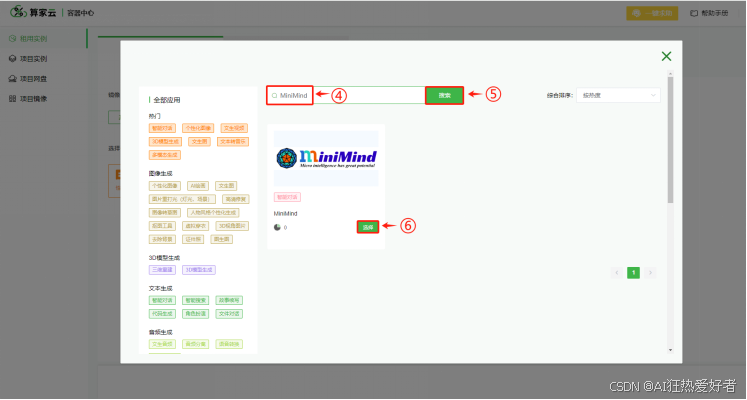747x400 pixels.
Task: Filter by 故事续写 tag
Action: pos(229,300)
